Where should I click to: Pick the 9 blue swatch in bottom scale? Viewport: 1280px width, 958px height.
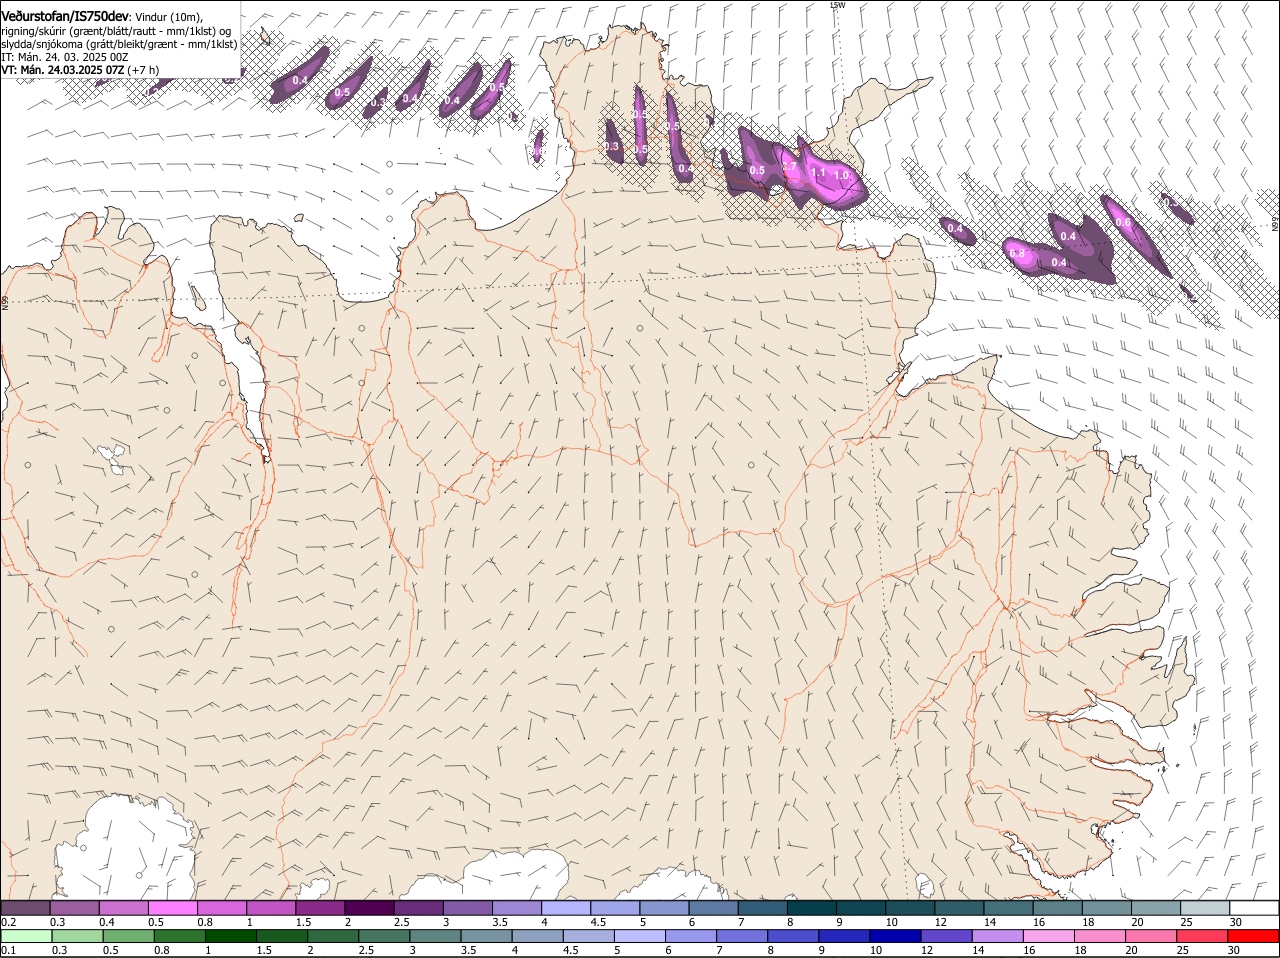click(842, 936)
